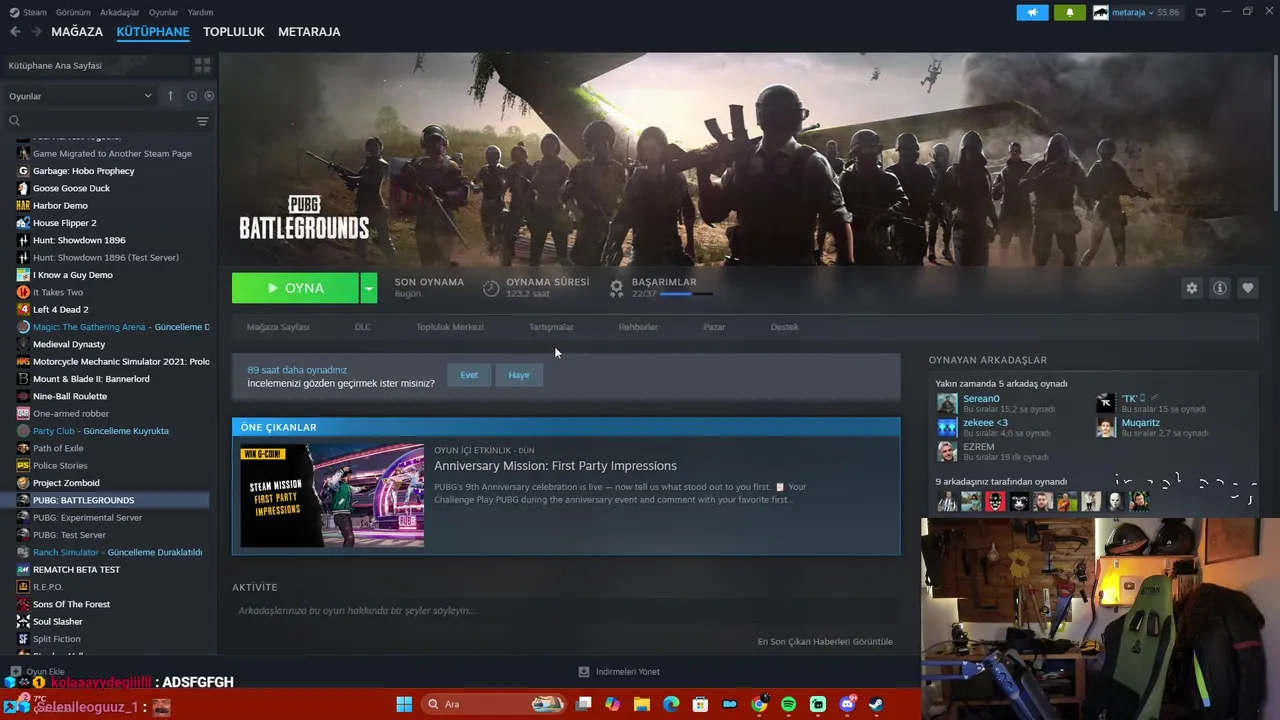The height and width of the screenshot is (720, 1280).
Task: Select Left 4 Dead 2 in library
Action: click(x=60, y=310)
